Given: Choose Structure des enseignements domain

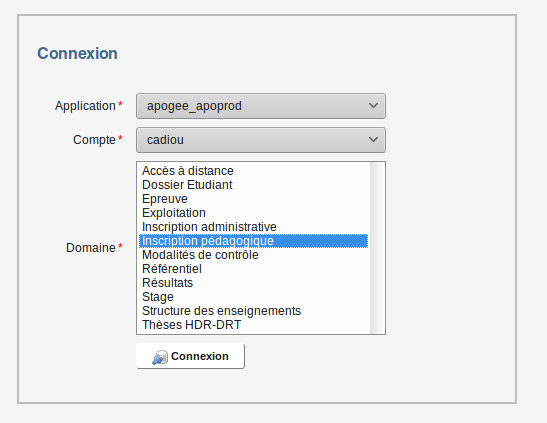Looking at the screenshot, I should (254, 311).
